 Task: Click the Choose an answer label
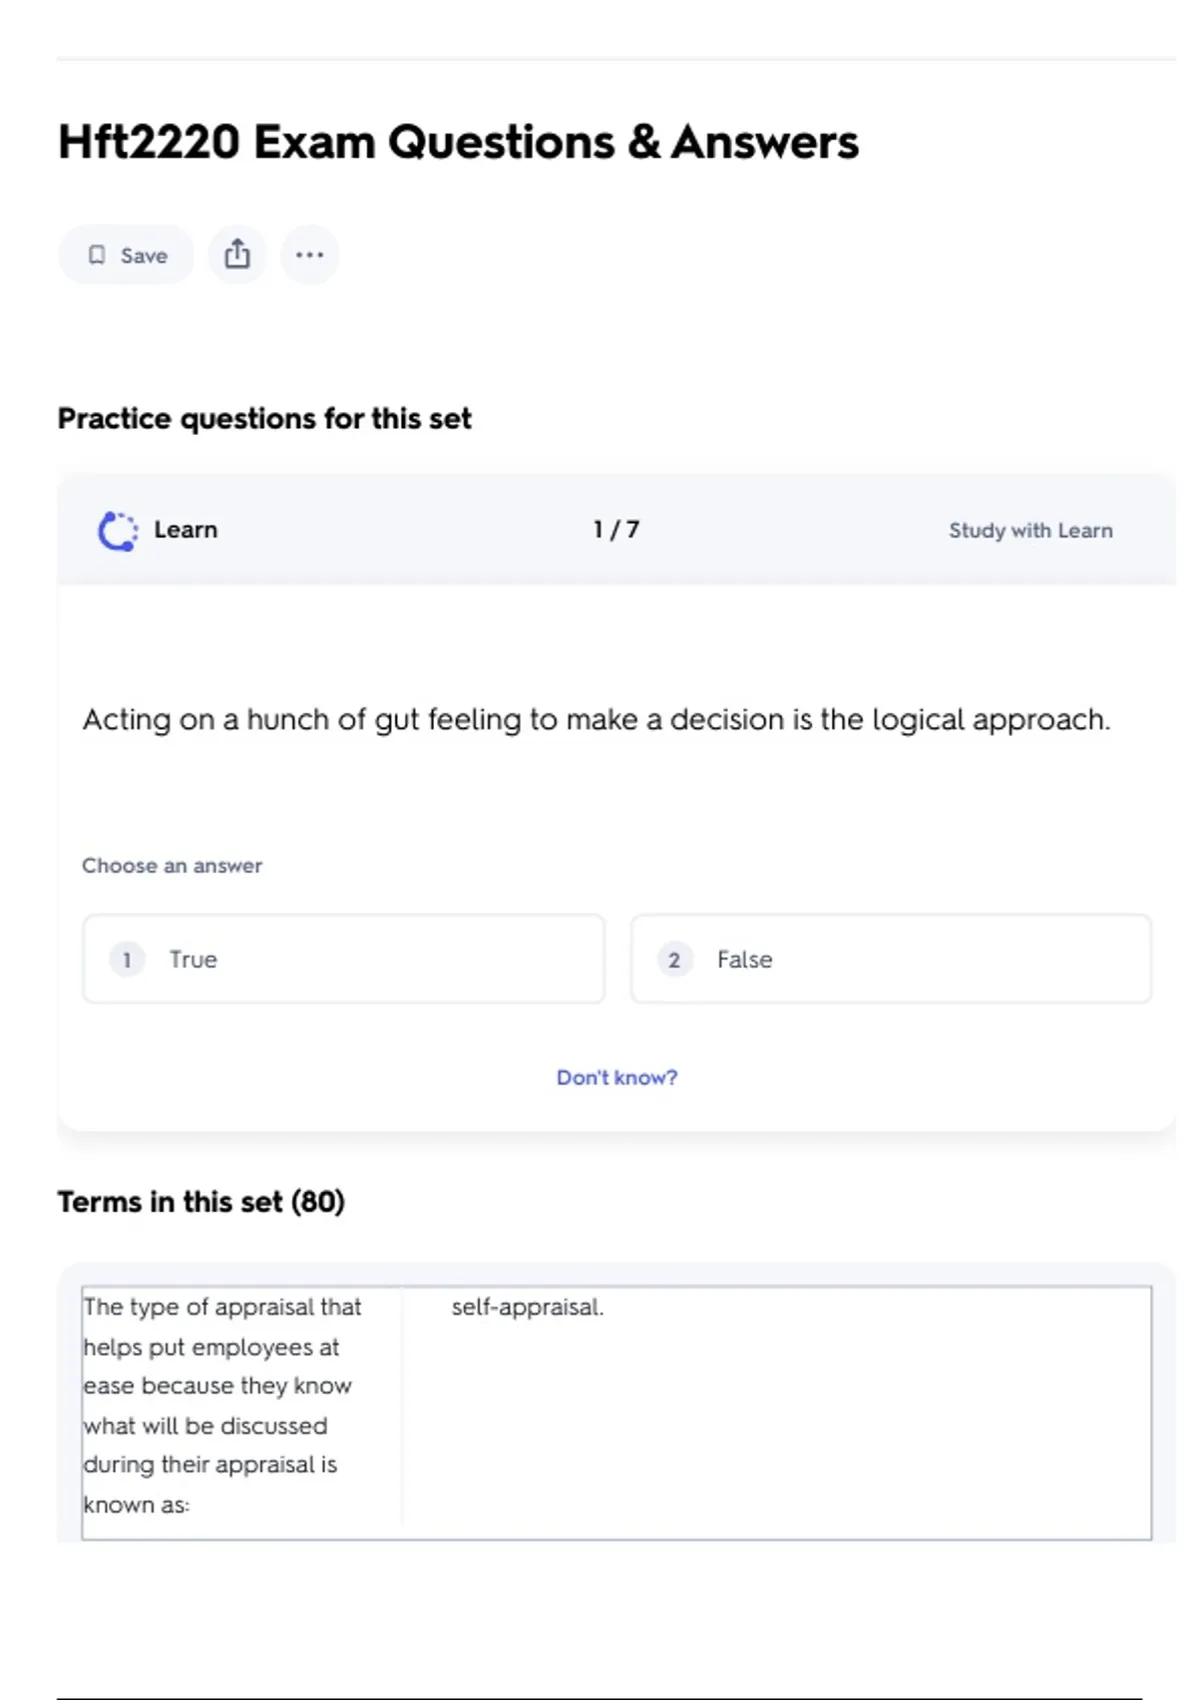point(172,866)
